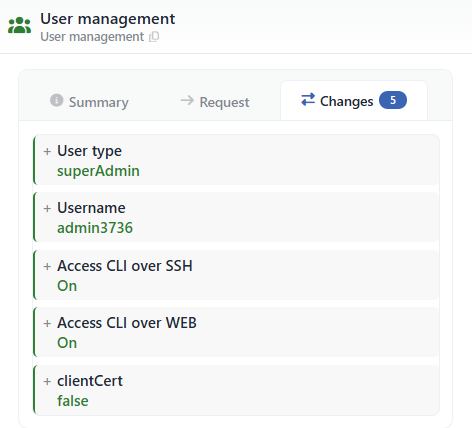The image size is (472, 428).
Task: Click the plus next to Access CLI over SSH
Action: [x=47, y=267]
